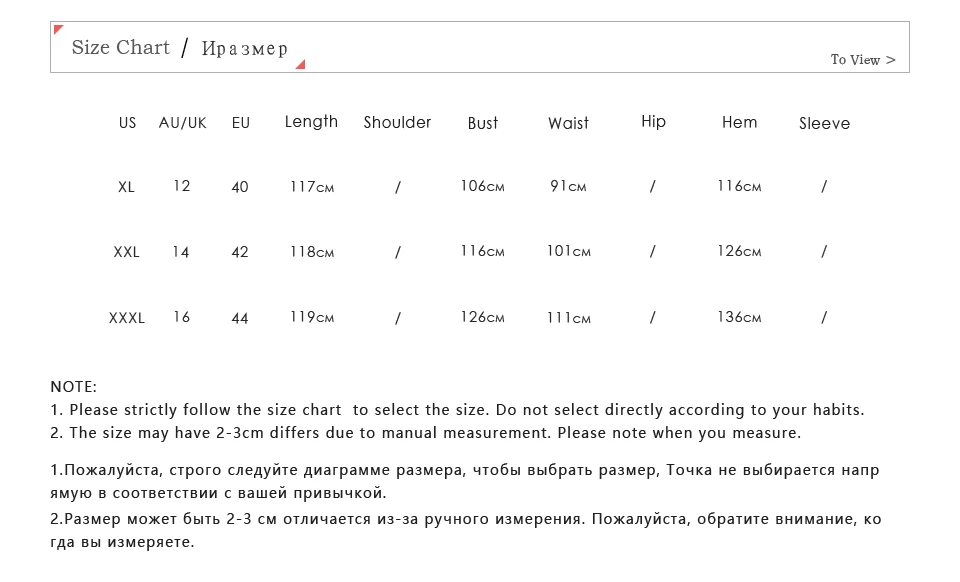This screenshot has width=960, height=582.
Task: Click the To View link
Action: [x=863, y=59]
